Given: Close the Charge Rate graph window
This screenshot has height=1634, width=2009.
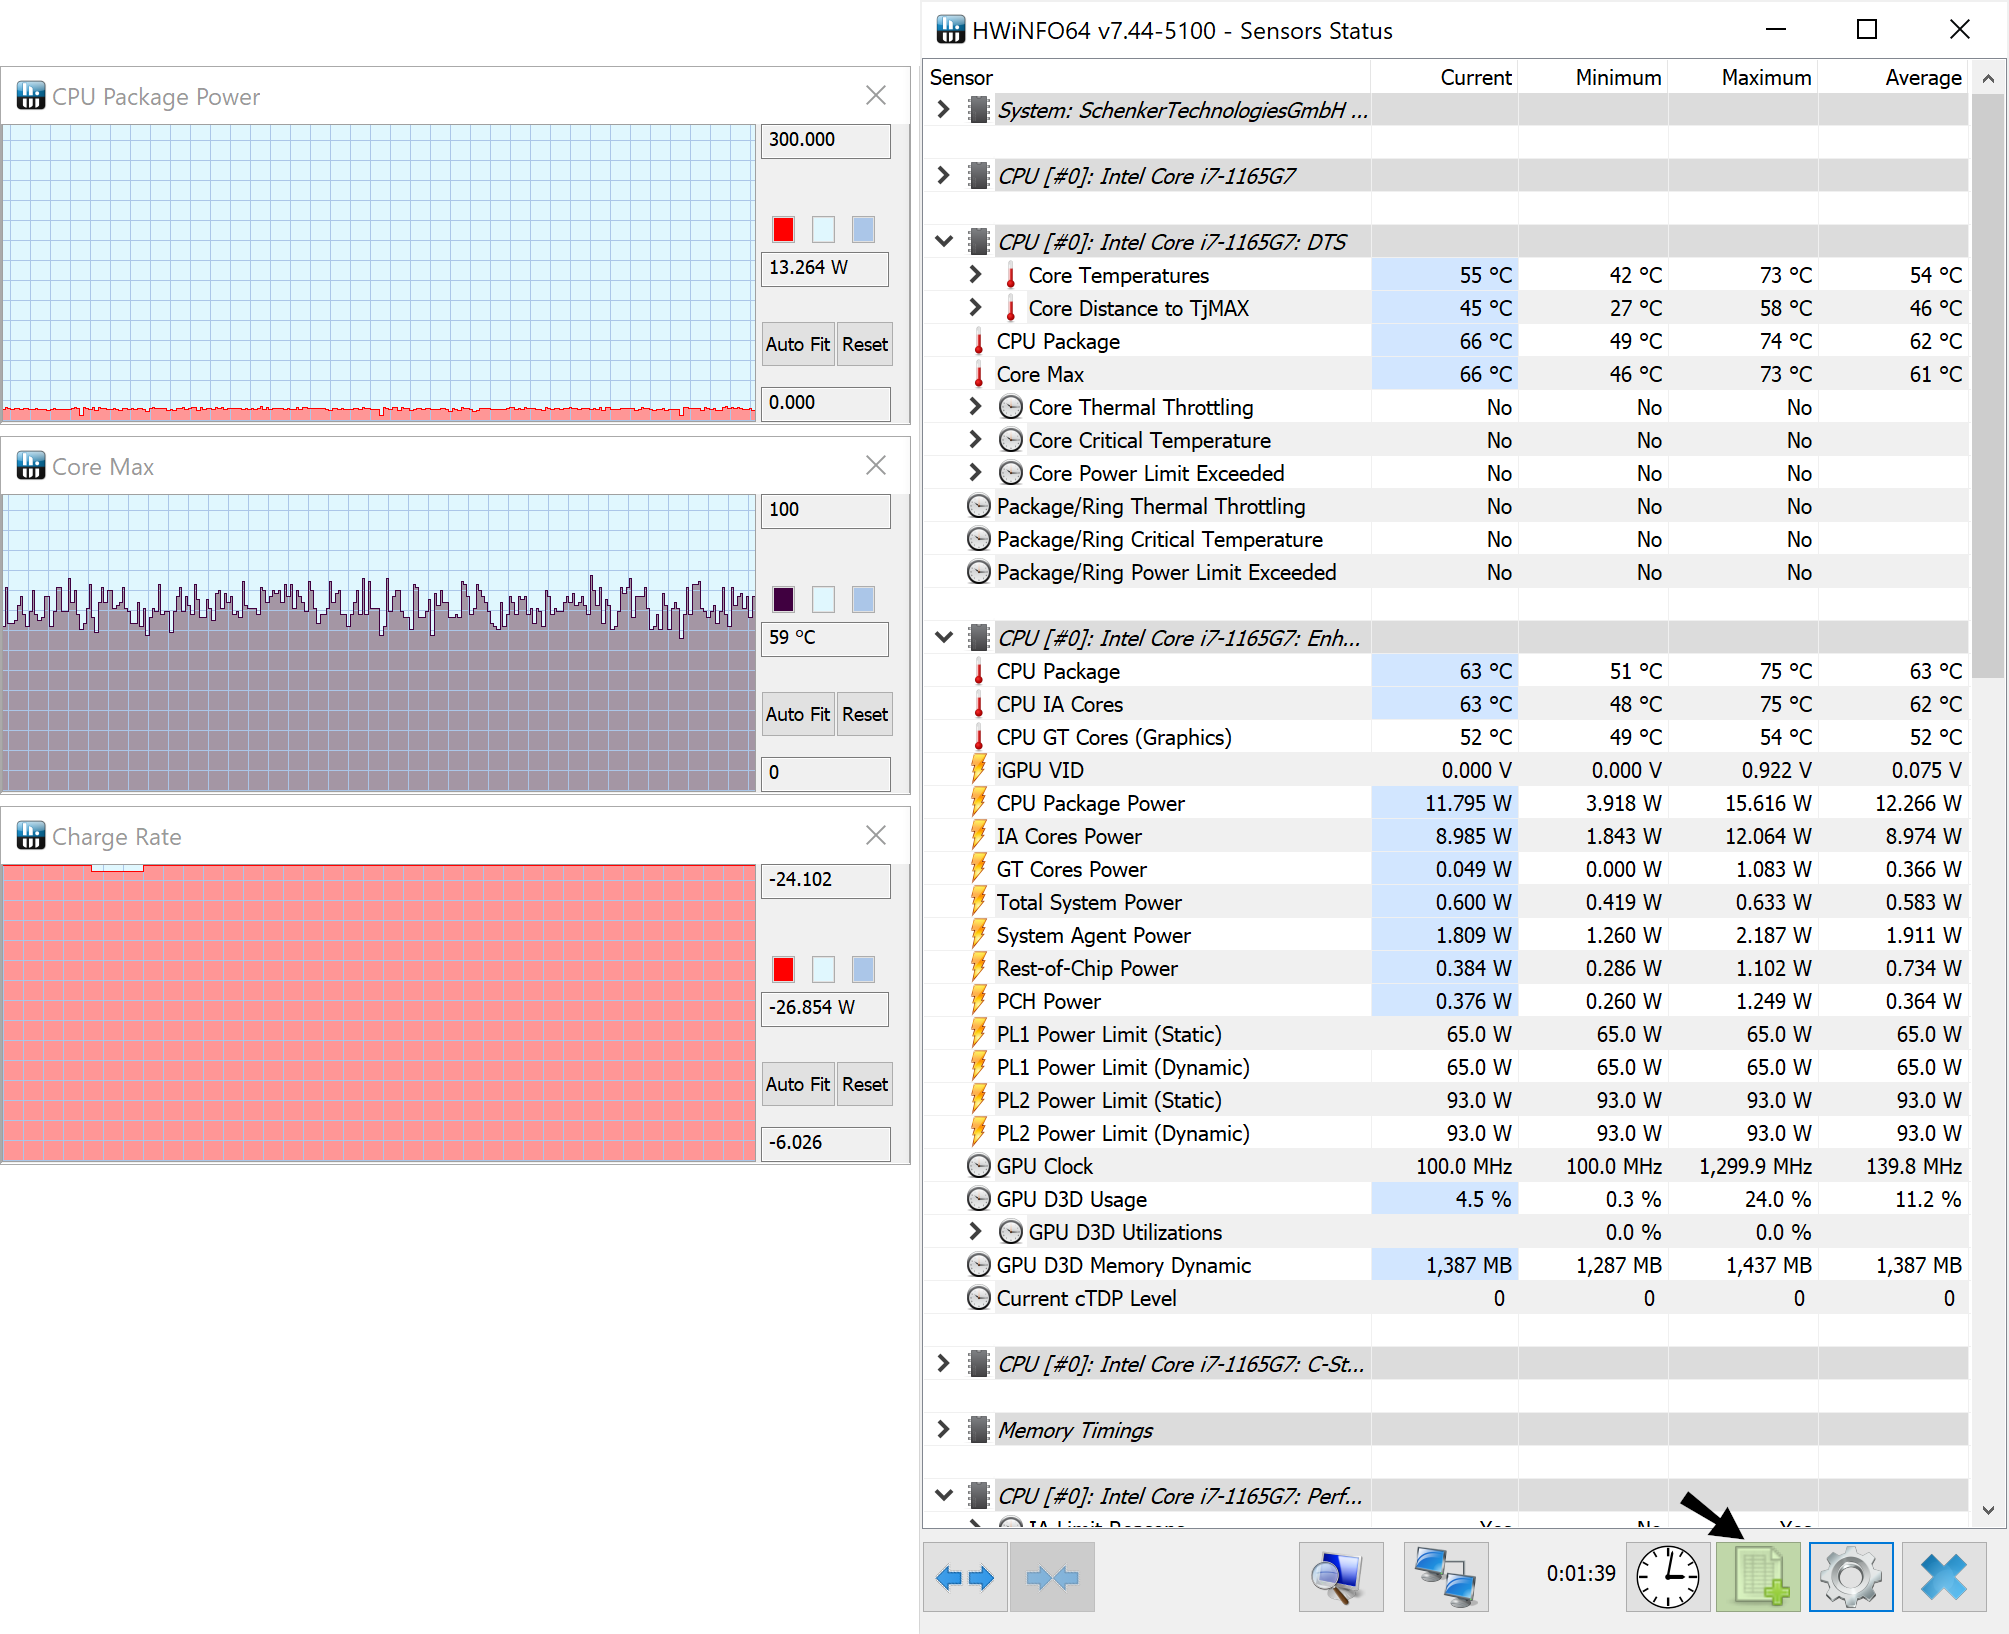Looking at the screenshot, I should tap(876, 835).
